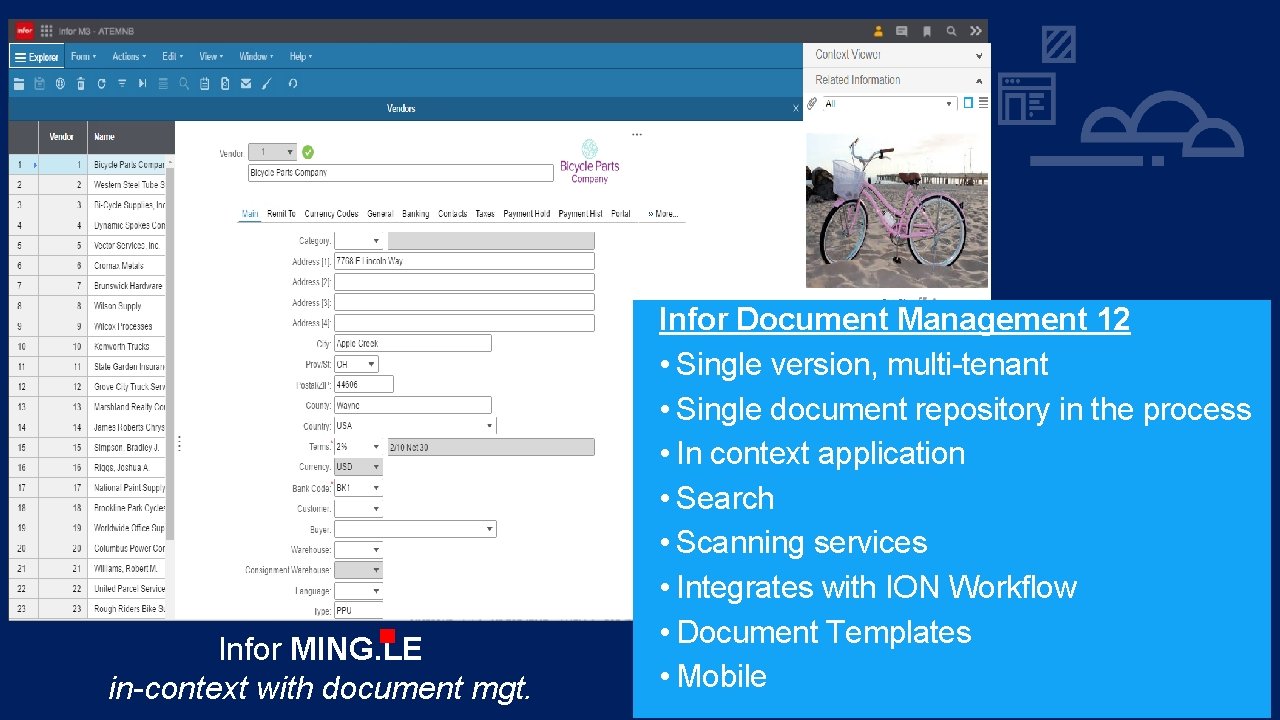Open the three-dots options above vendor logo

637,134
